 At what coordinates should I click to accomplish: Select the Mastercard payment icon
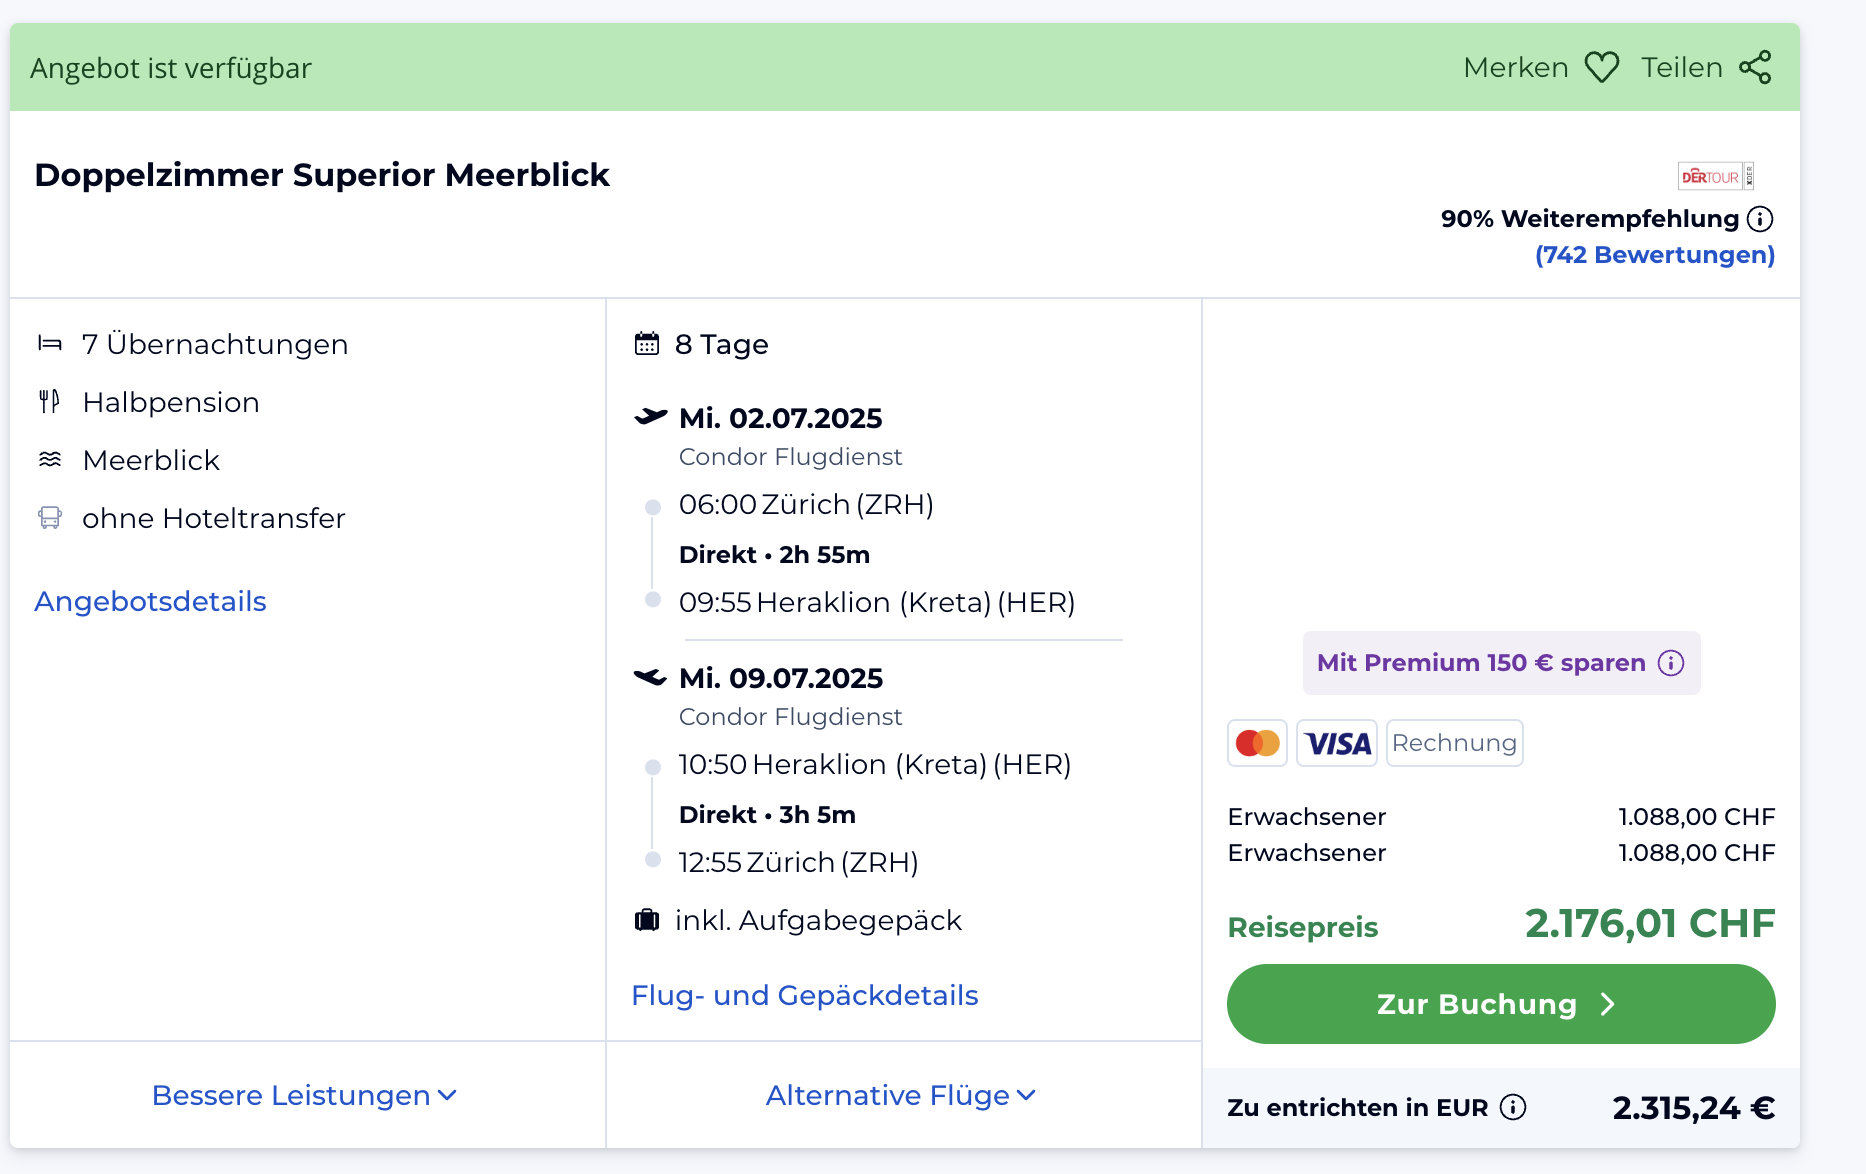1257,743
